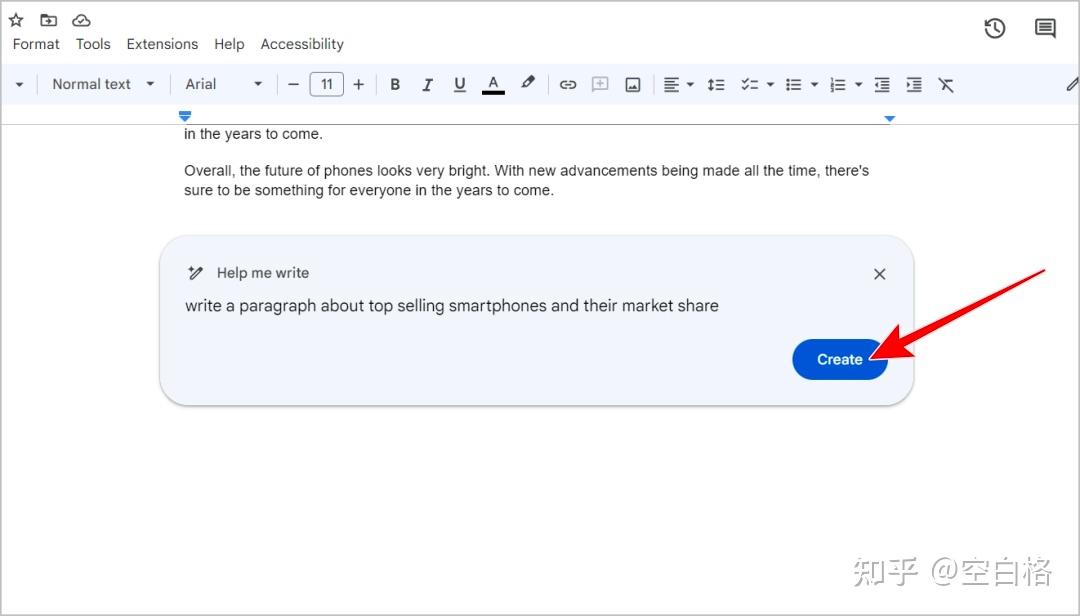1080x616 pixels.
Task: Click the text align icon
Action: pos(671,85)
